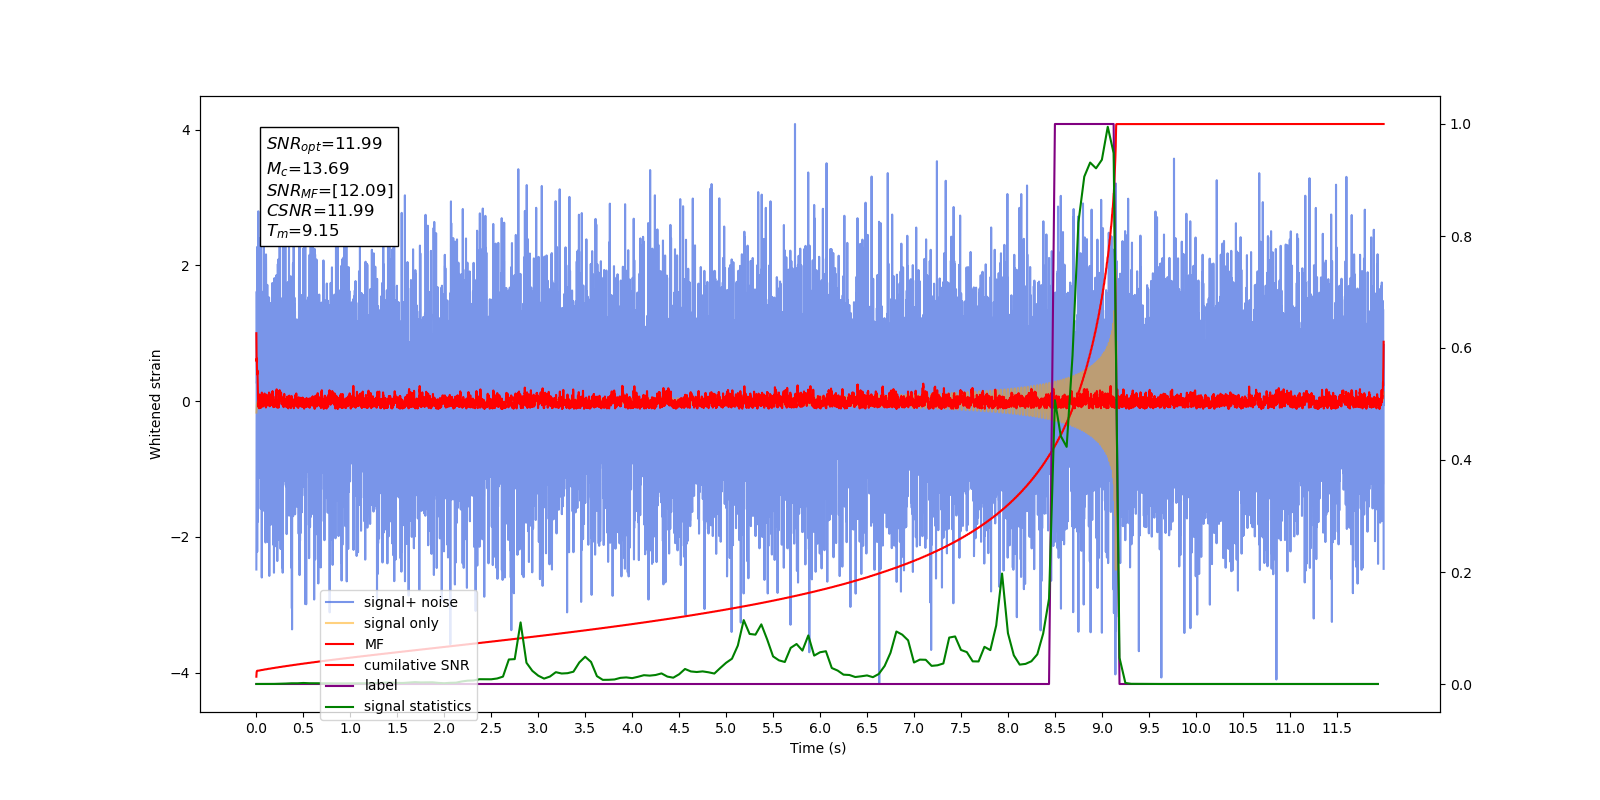Viewport: 1600px width, 800px height.
Task: Click the green line sample for signal statistics
Action: pos(341,706)
